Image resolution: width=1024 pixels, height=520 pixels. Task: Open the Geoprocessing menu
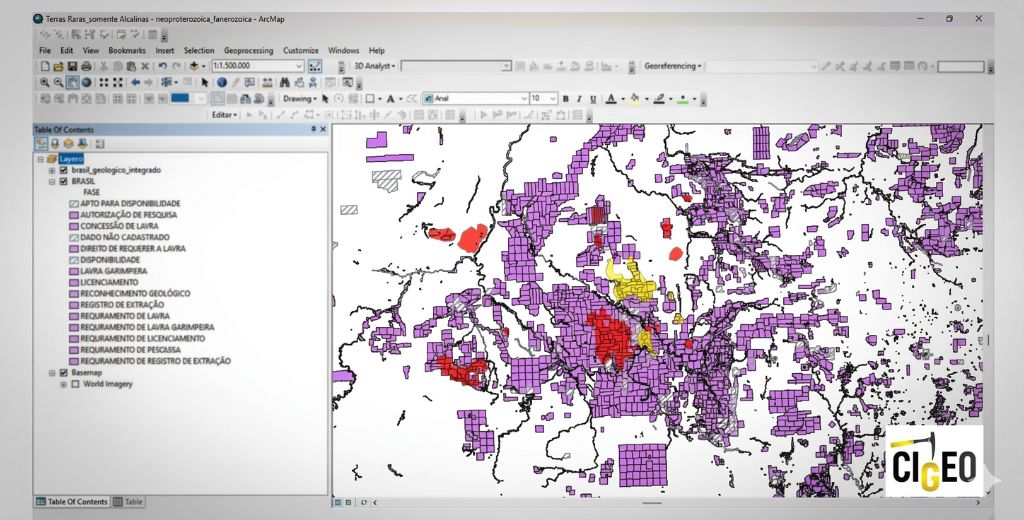[249, 50]
